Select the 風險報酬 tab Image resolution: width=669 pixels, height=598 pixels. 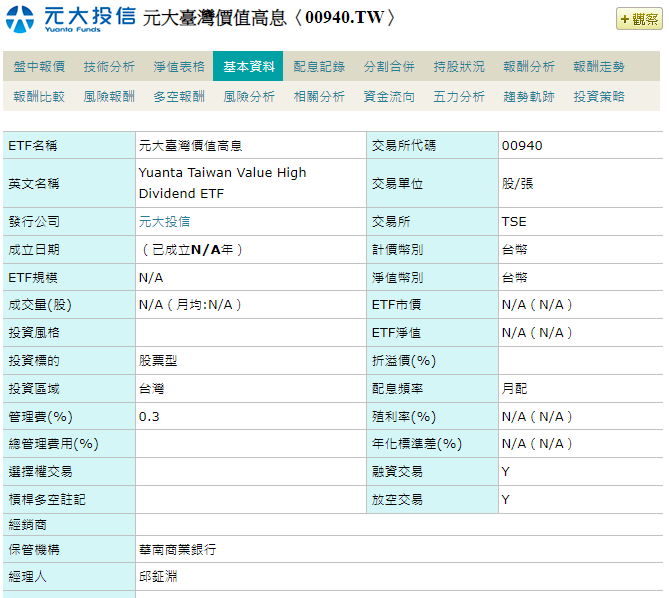click(109, 97)
